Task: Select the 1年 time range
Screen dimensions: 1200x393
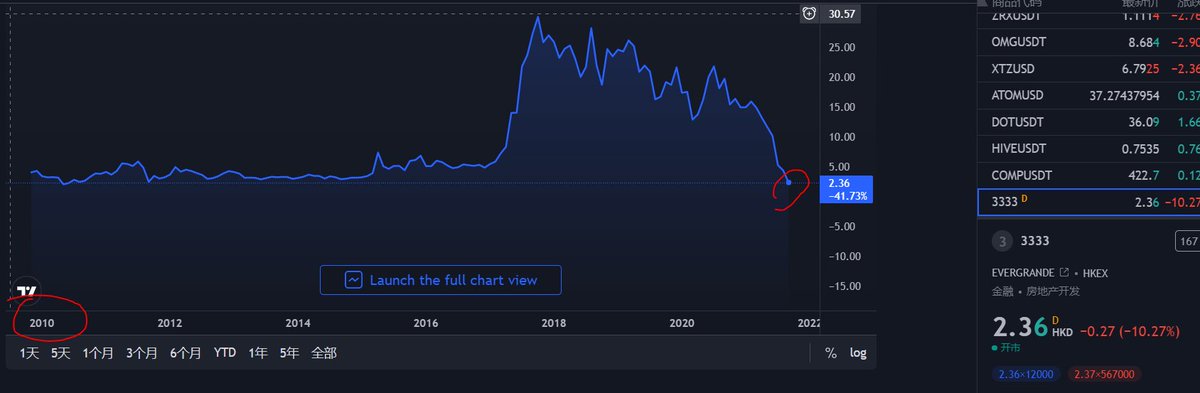Action: 258,353
